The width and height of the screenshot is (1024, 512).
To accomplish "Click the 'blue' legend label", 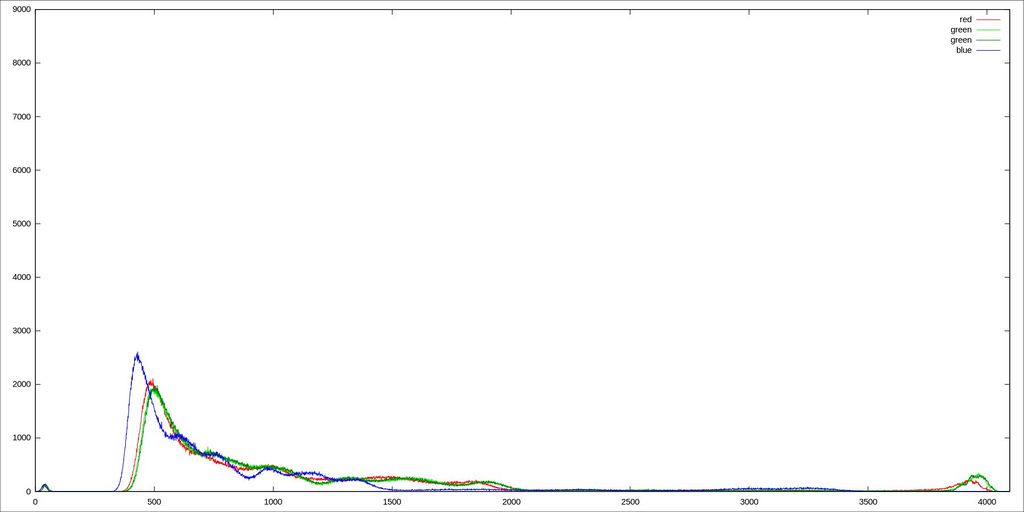I will click(963, 50).
